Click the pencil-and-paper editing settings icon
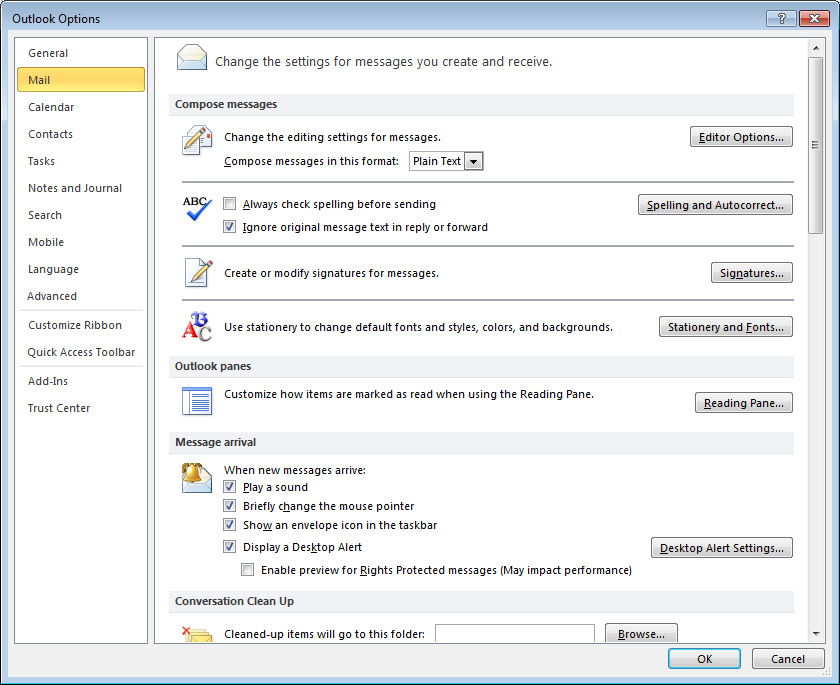Image resolution: width=840 pixels, height=685 pixels. tap(197, 140)
